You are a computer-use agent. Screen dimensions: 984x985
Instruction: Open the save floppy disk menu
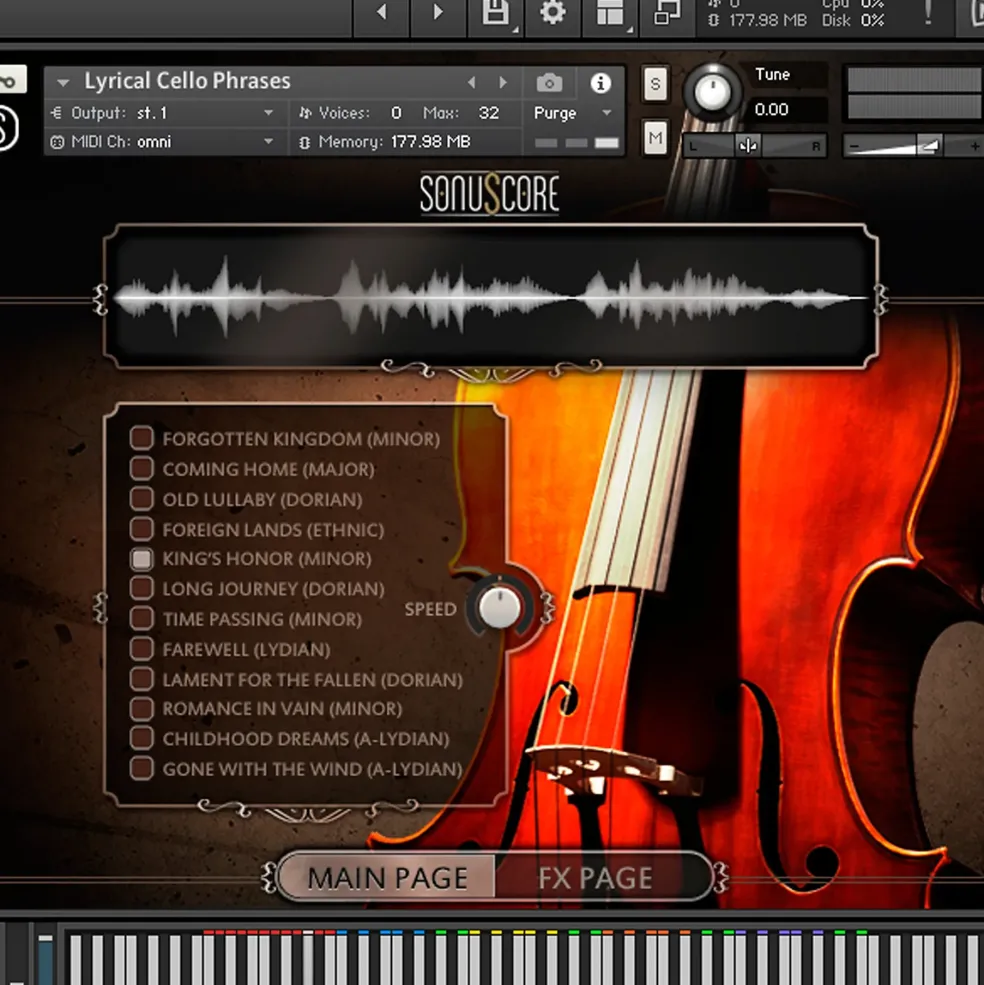tap(496, 13)
